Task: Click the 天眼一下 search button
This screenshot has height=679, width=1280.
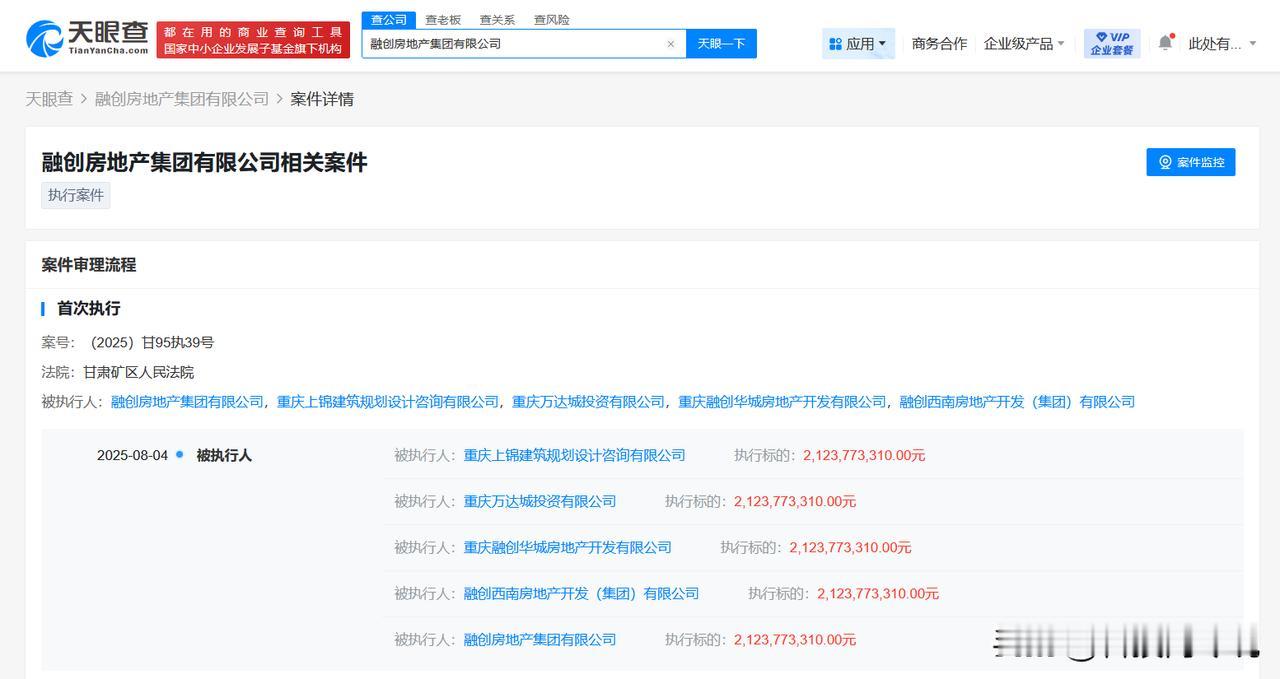Action: (x=721, y=43)
